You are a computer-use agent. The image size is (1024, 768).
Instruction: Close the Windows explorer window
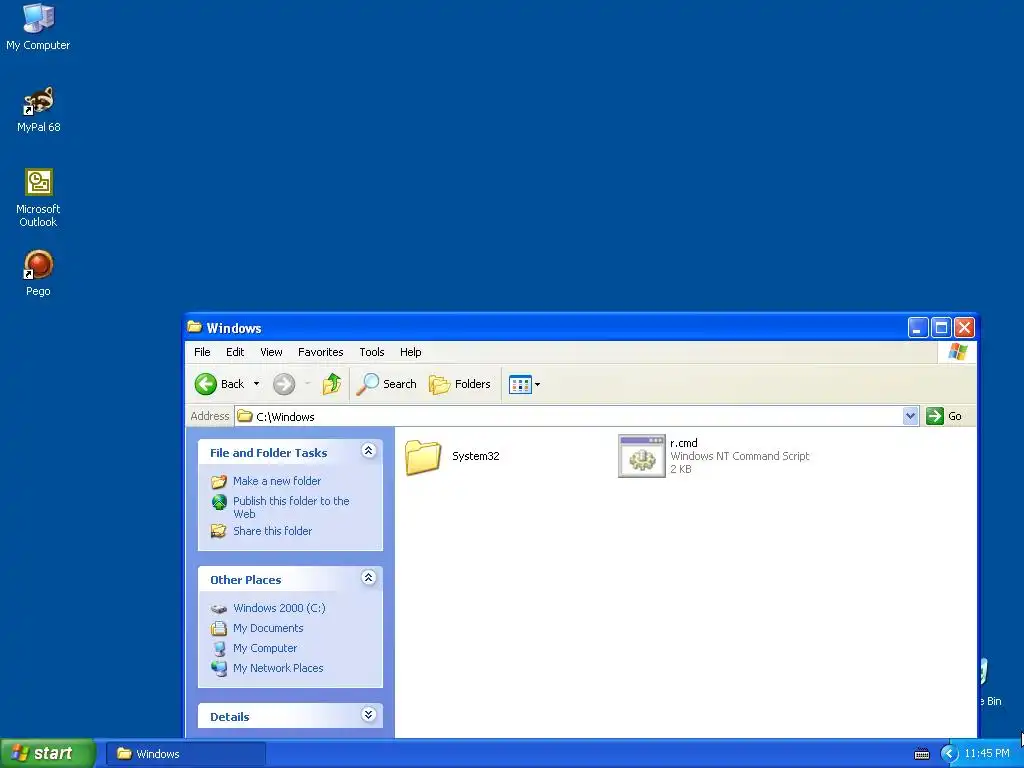(x=964, y=327)
